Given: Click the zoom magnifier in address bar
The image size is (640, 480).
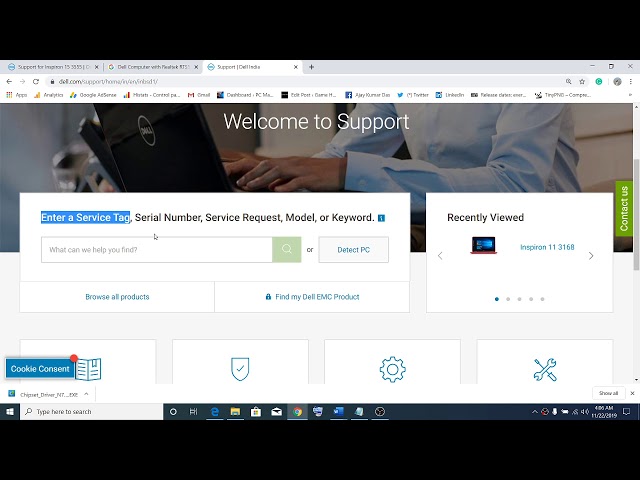Looking at the screenshot, I should (x=569, y=82).
